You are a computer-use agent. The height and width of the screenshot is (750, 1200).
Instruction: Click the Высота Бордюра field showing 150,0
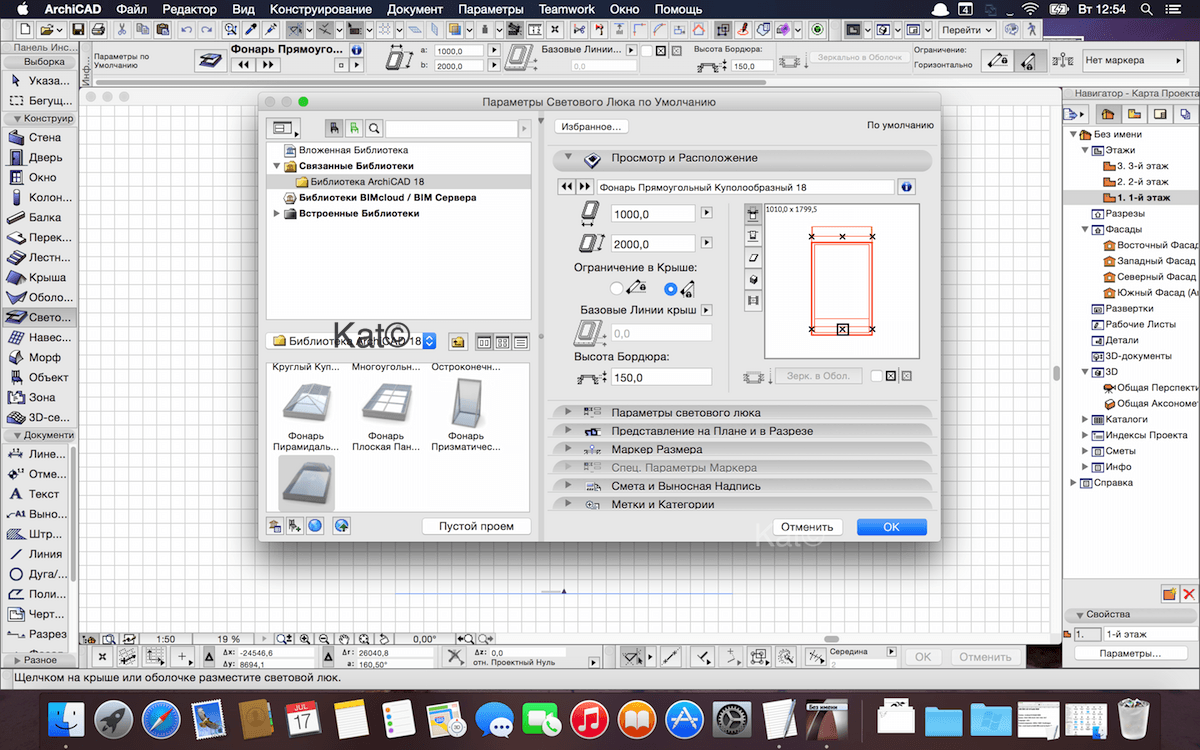661,377
